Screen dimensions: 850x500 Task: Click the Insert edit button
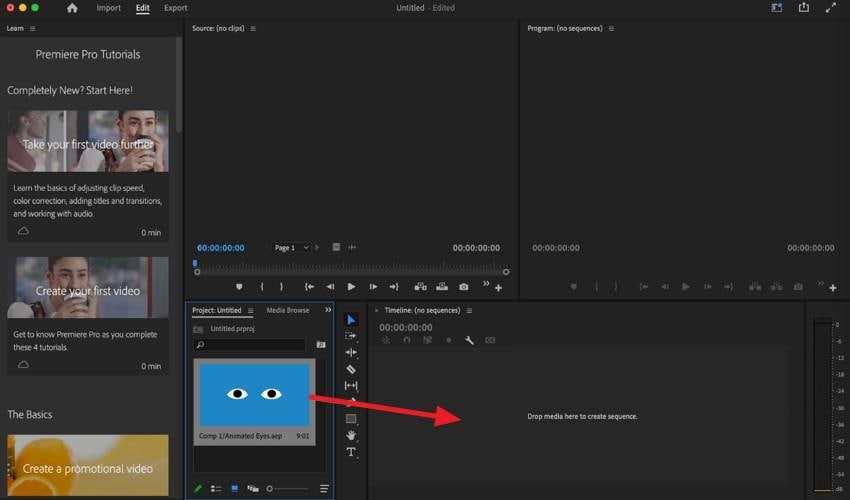[x=420, y=286]
